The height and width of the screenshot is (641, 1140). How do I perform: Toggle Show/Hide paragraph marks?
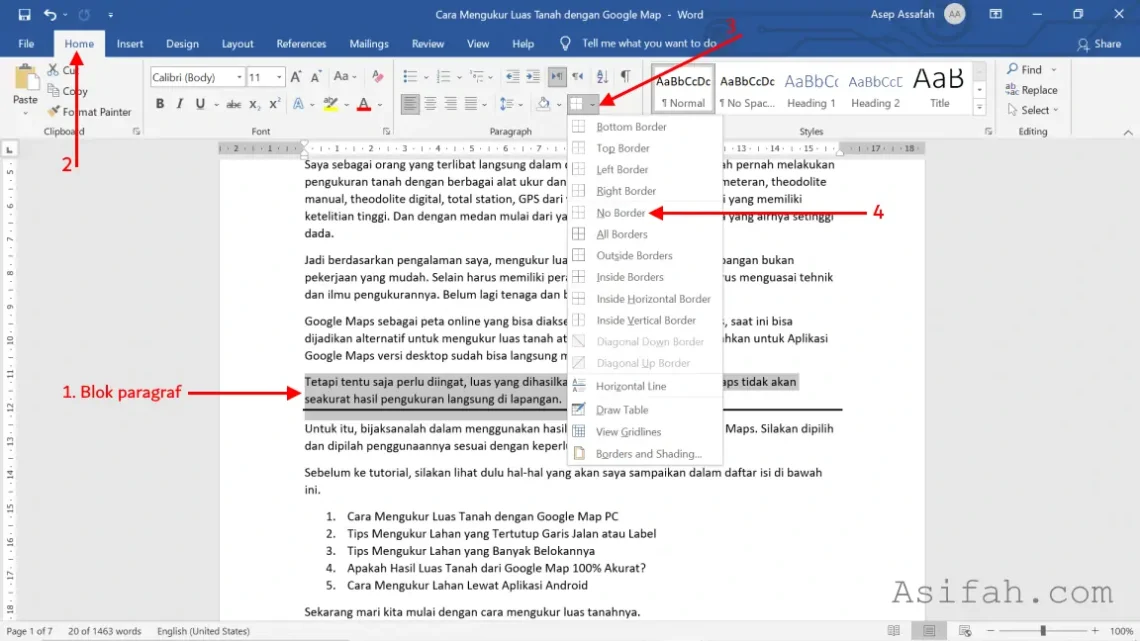pos(625,76)
